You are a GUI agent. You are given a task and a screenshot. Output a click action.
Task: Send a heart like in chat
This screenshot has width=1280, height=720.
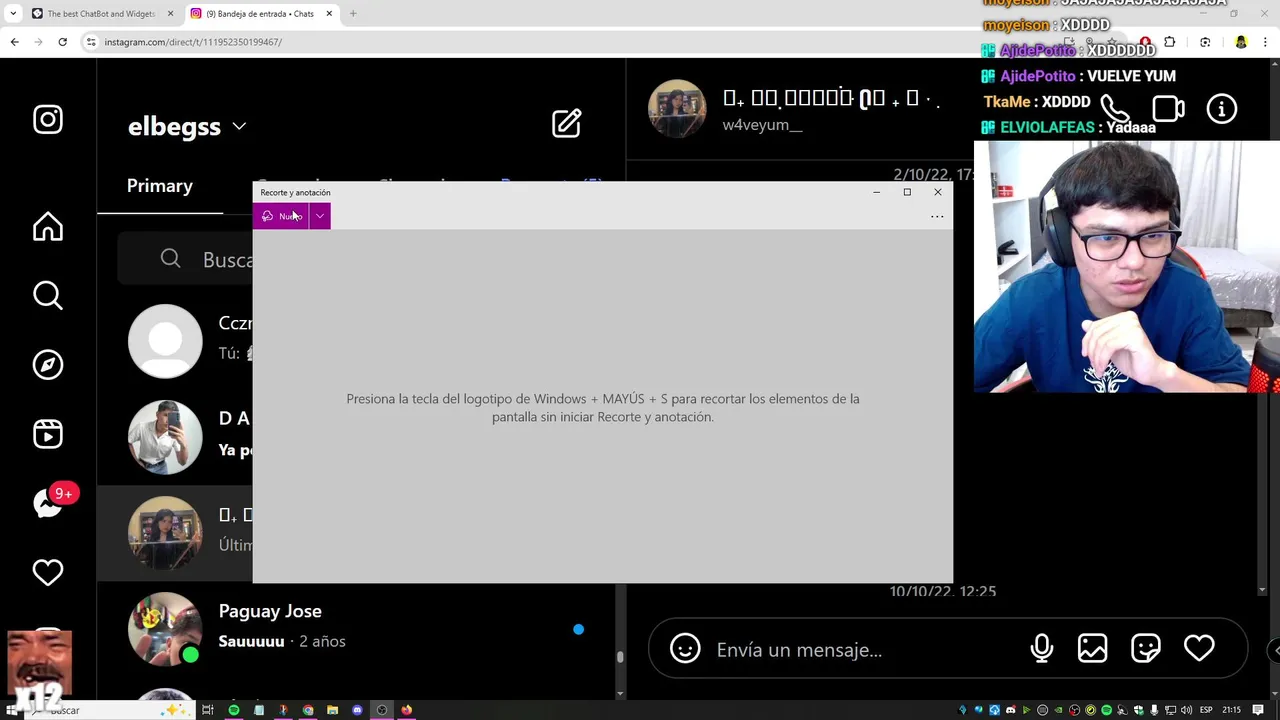tap(1199, 648)
